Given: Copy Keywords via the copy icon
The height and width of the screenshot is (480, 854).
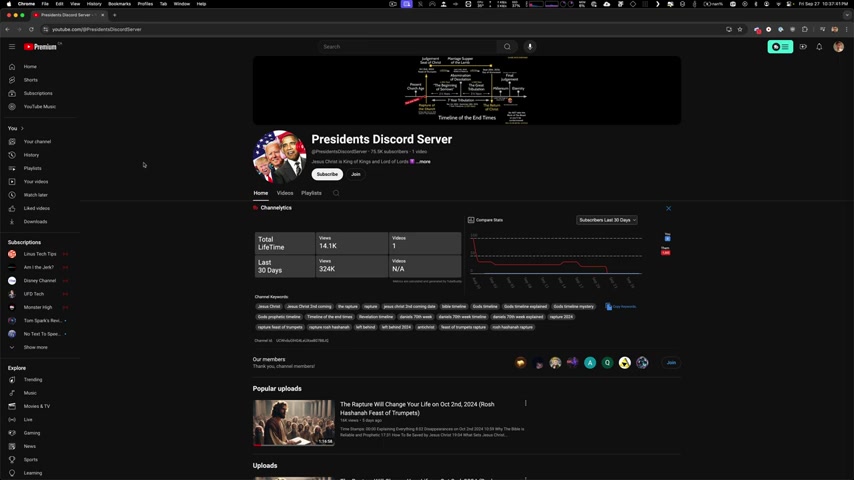Looking at the screenshot, I should coord(608,307).
